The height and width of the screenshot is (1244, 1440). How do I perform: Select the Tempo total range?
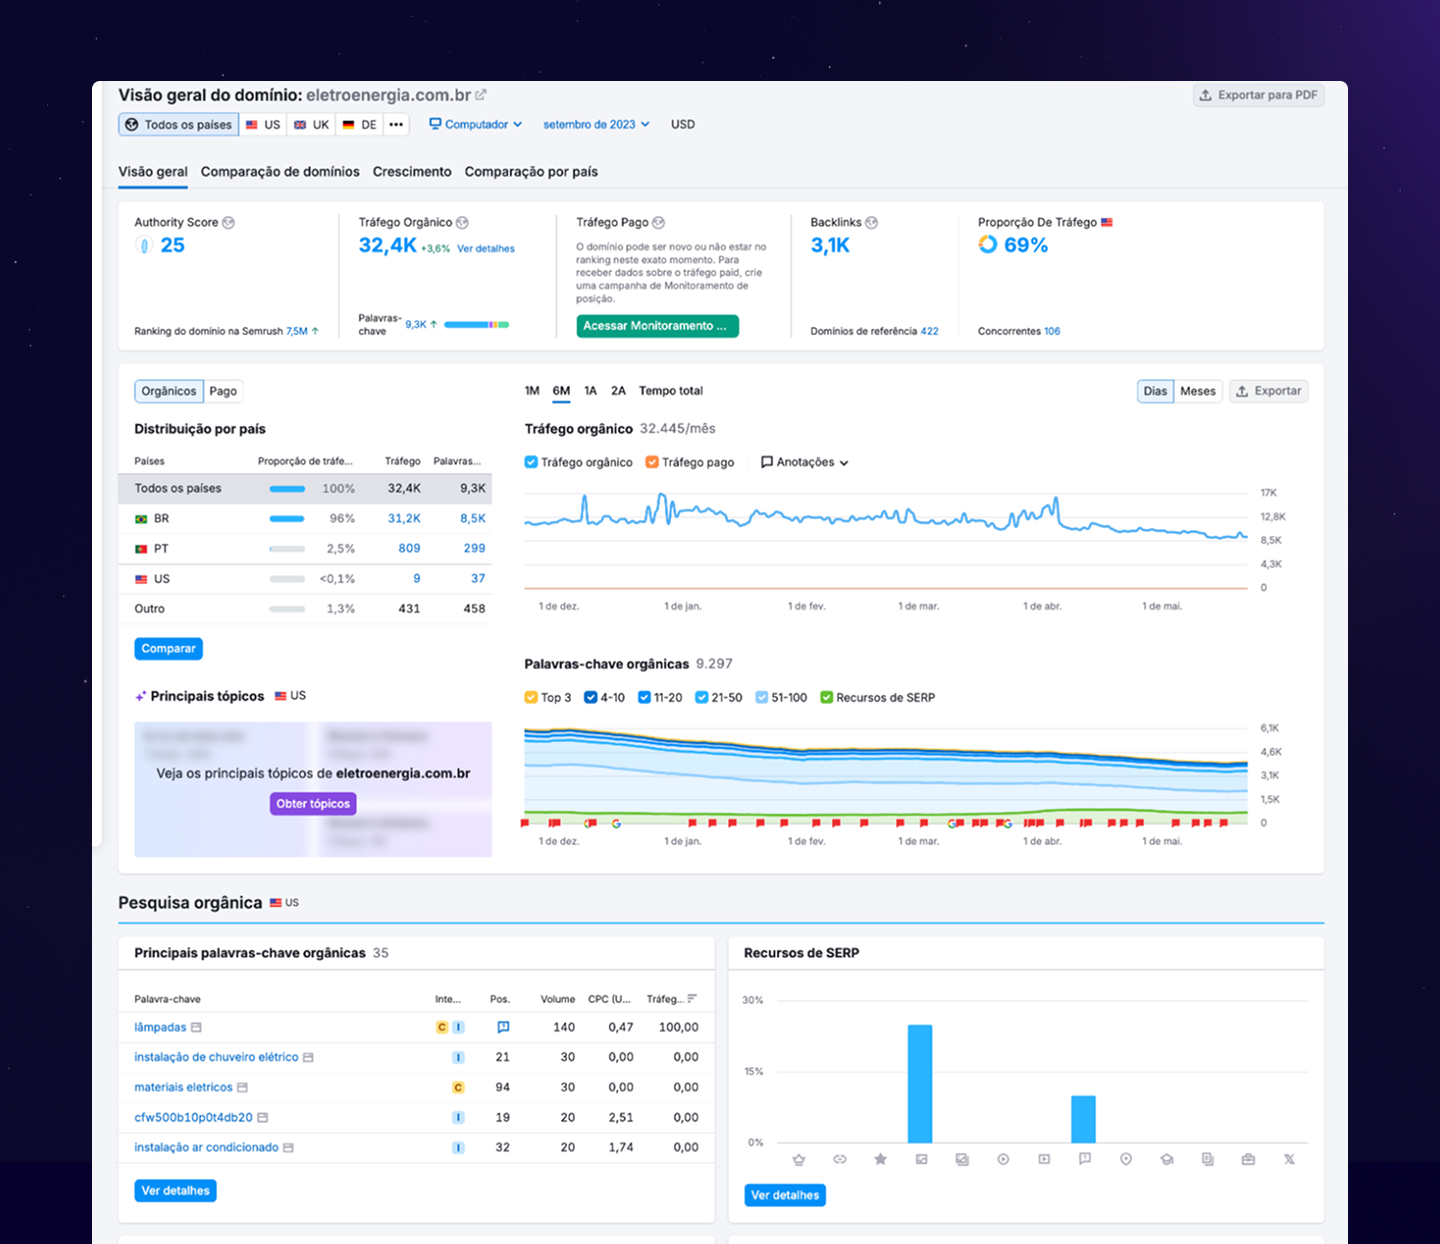[x=671, y=391]
